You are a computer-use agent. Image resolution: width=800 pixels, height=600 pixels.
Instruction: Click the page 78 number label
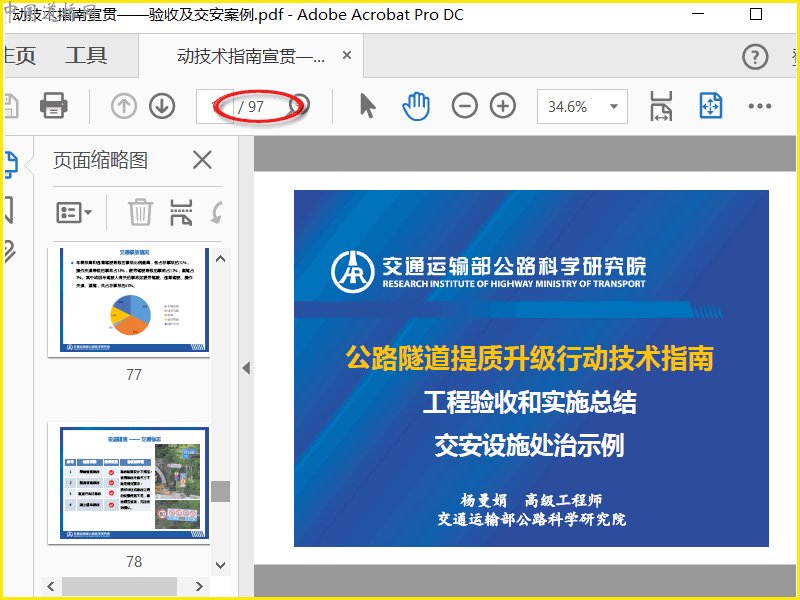coord(134,562)
